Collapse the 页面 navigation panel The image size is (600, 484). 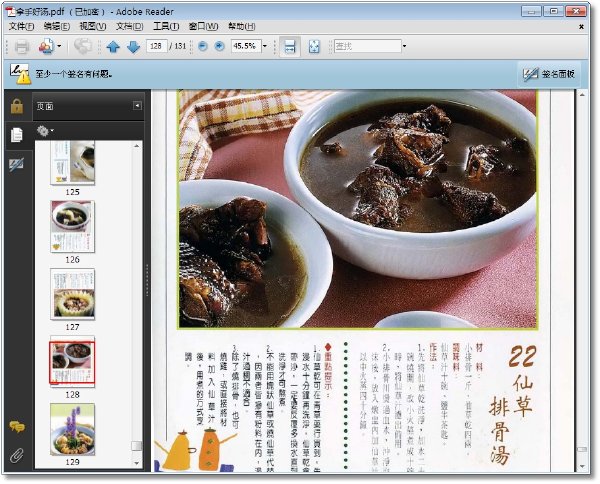137,105
